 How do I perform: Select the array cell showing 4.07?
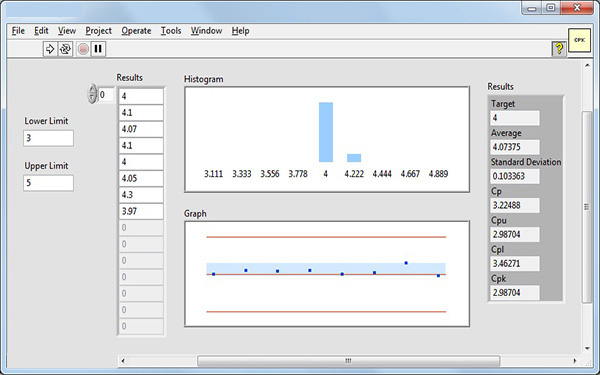pyautogui.click(x=141, y=129)
